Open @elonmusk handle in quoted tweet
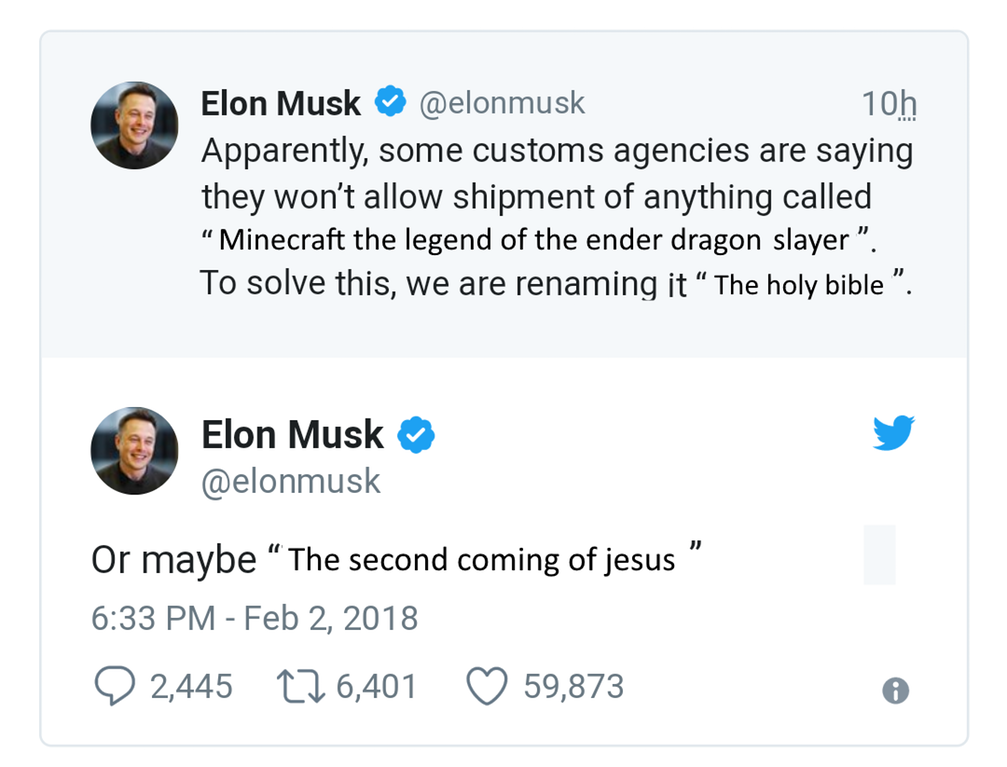The width and height of the screenshot is (1007, 767). (502, 103)
